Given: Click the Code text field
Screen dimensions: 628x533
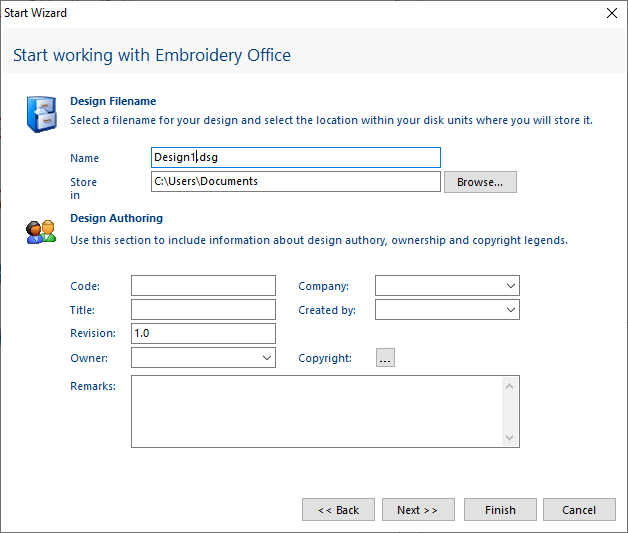Looking at the screenshot, I should click(203, 286).
